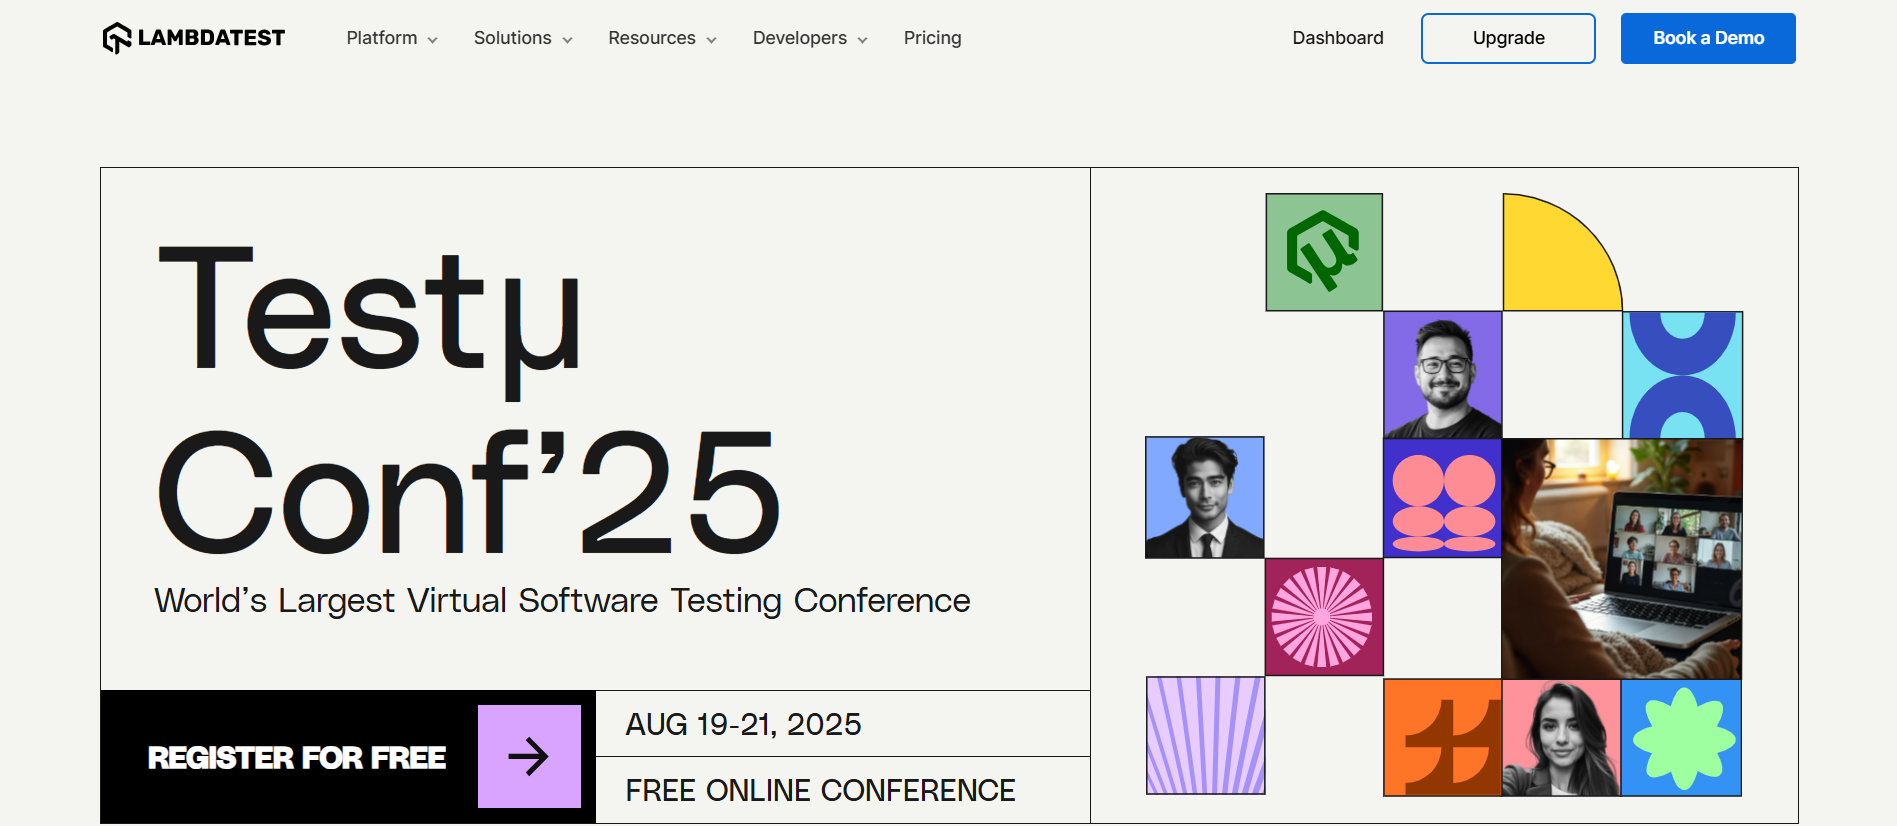The height and width of the screenshot is (826, 1897).
Task: Click the 'AUG 19-21, 2025' date text
Action: 743,724
